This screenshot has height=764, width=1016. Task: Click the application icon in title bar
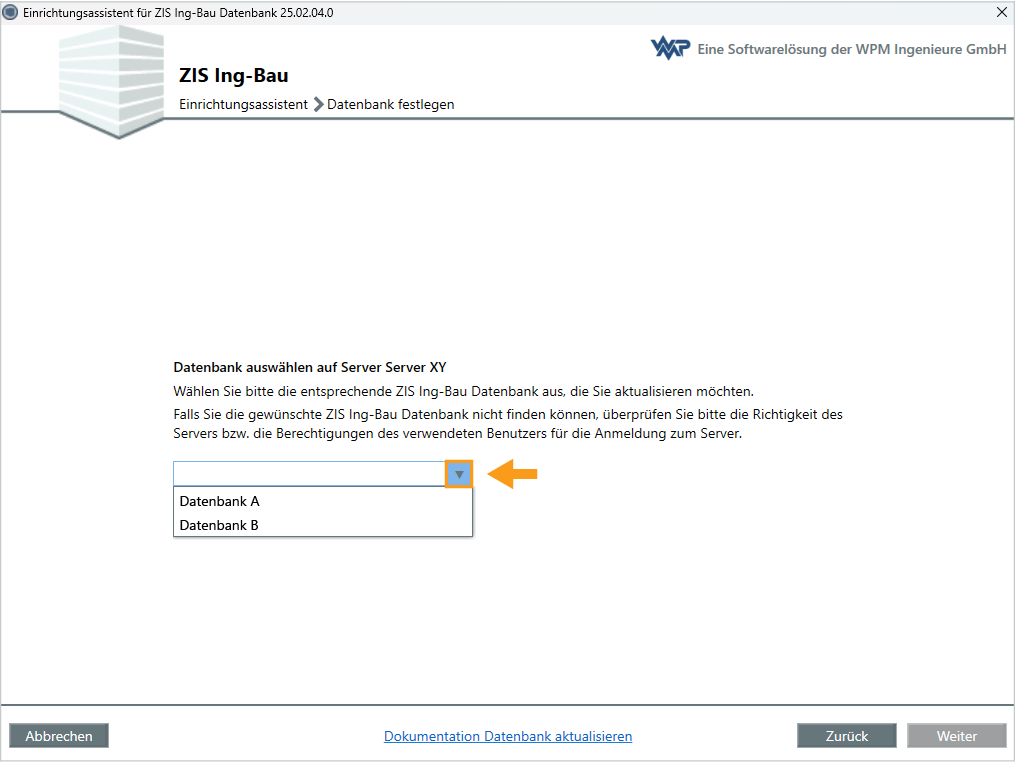10,12
